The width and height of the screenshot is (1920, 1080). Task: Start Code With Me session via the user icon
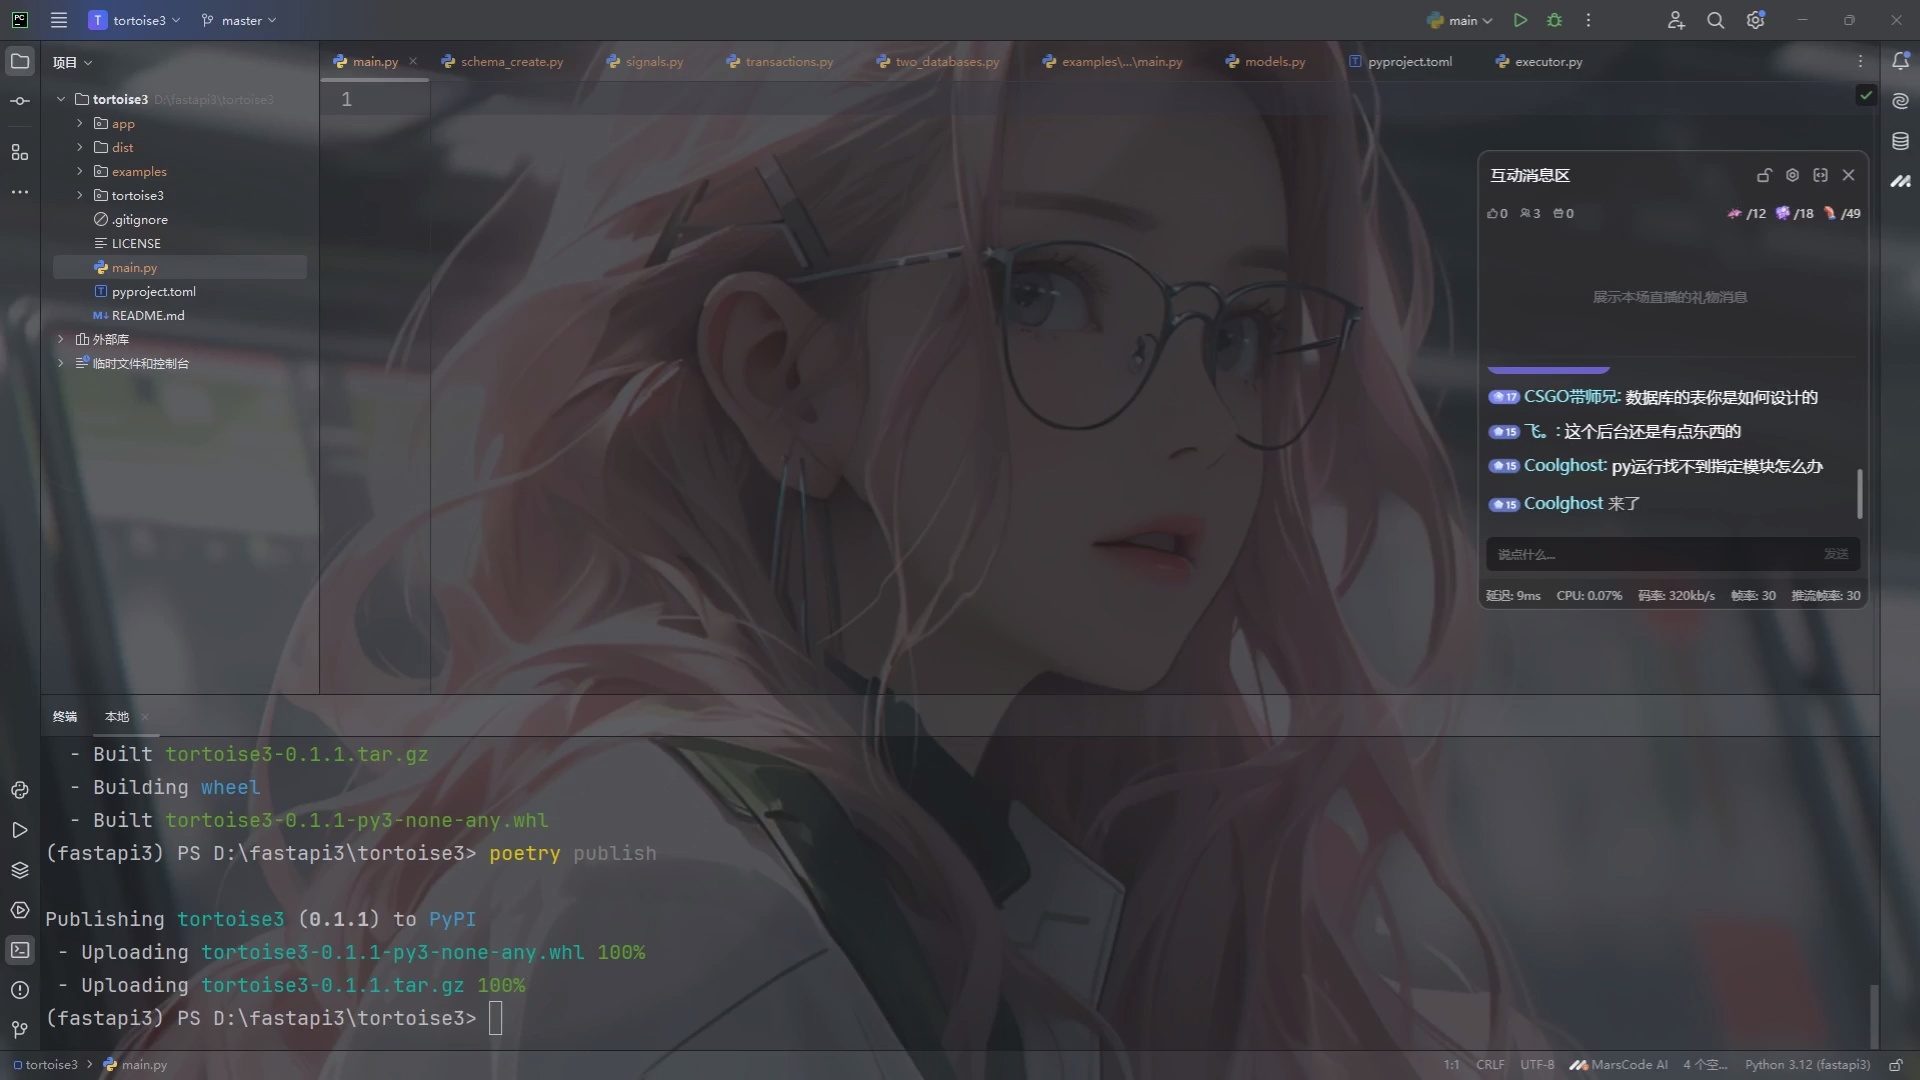(x=1676, y=20)
